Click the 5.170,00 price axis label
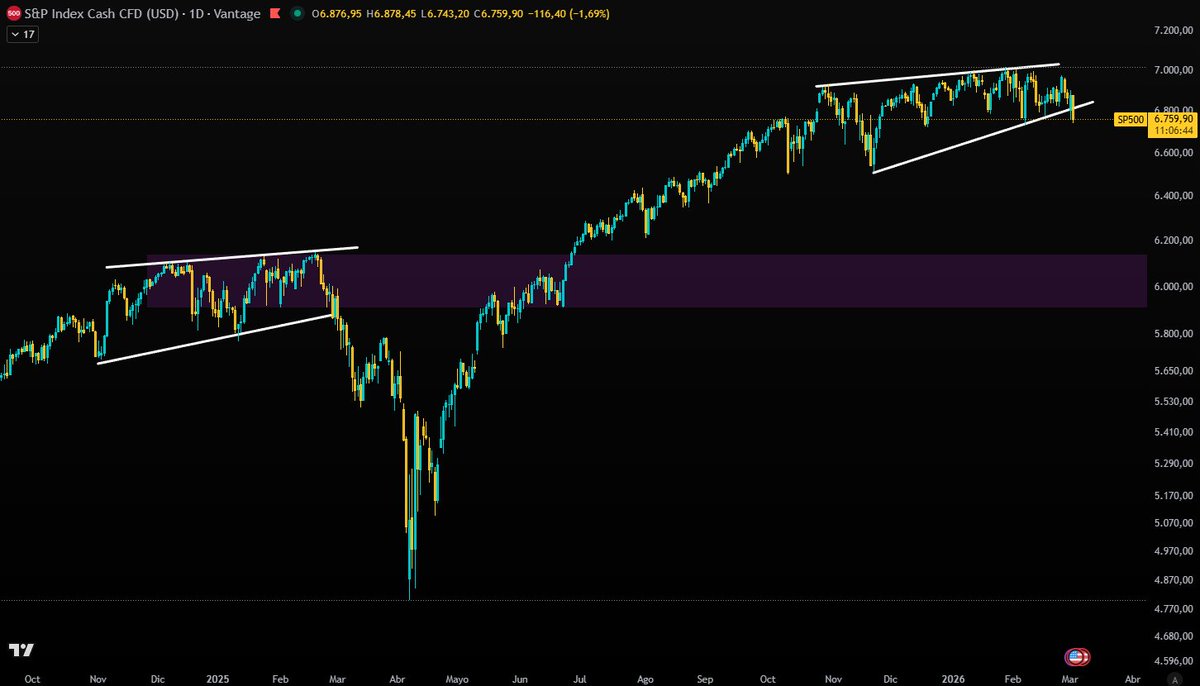1200x686 pixels. tap(1174, 496)
